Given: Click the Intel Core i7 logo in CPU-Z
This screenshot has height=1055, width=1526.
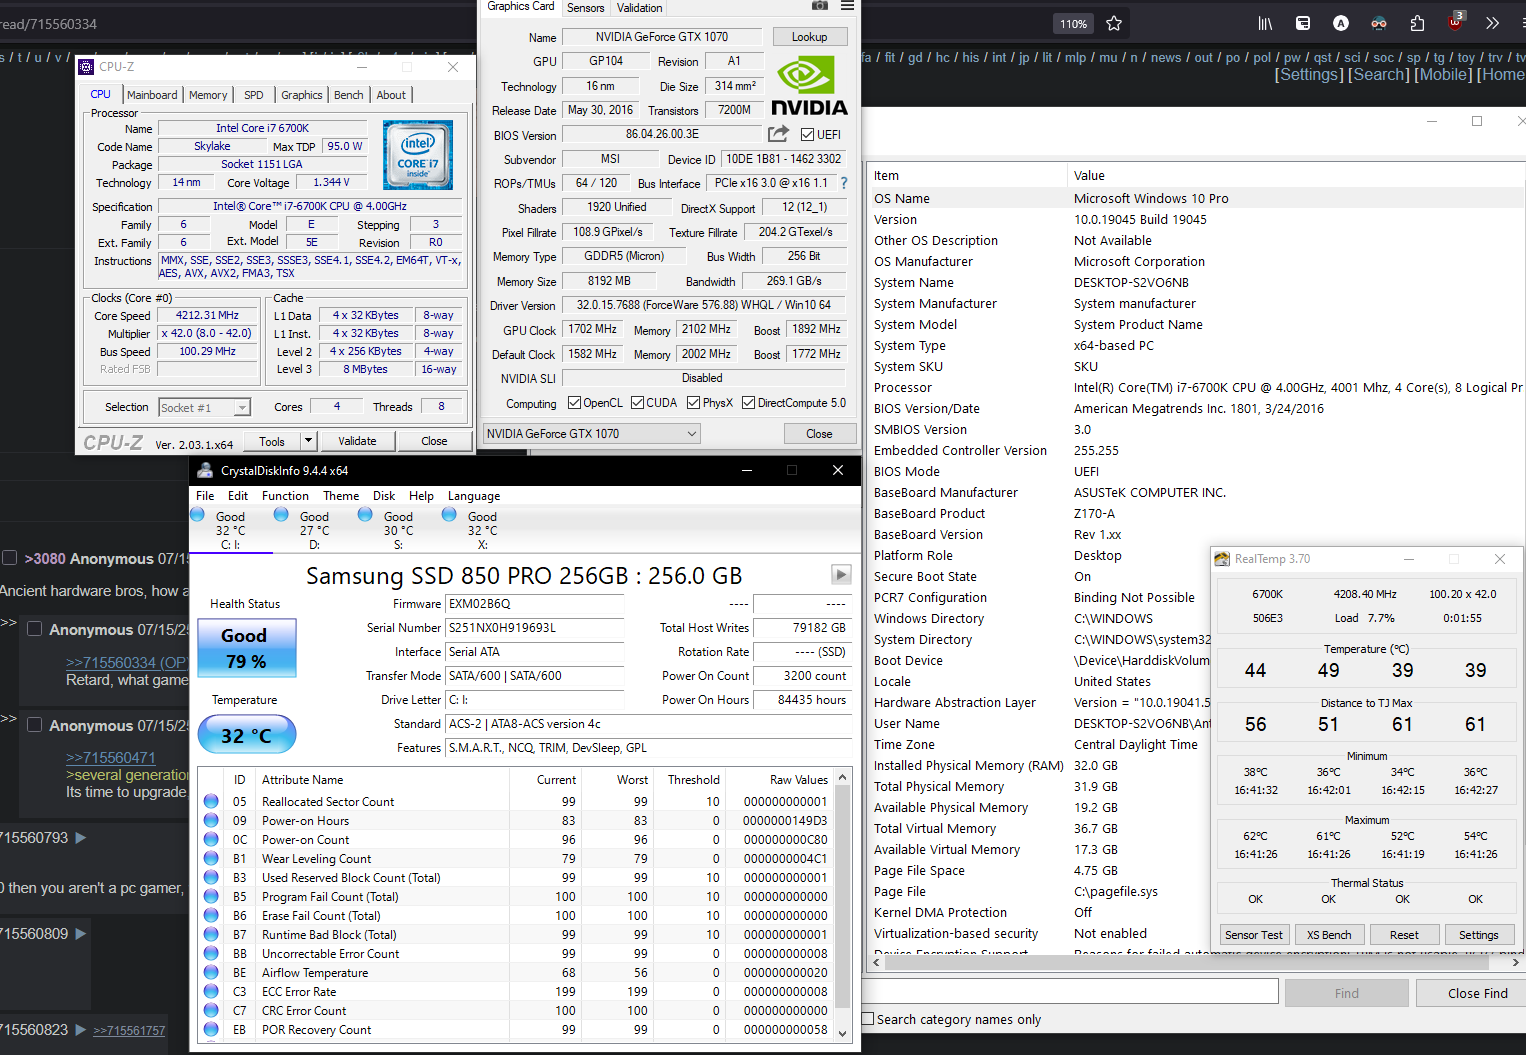Looking at the screenshot, I should [418, 155].
